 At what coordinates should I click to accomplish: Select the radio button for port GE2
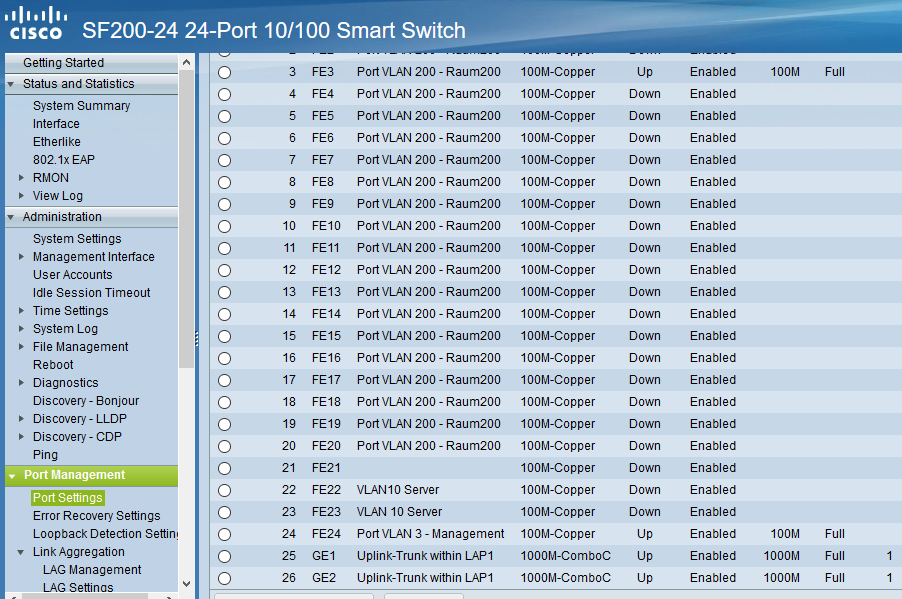click(224, 578)
